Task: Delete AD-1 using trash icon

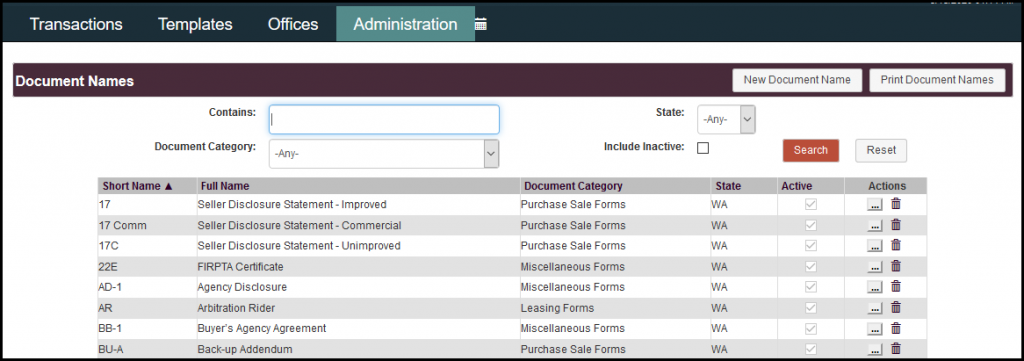Action: click(x=896, y=287)
